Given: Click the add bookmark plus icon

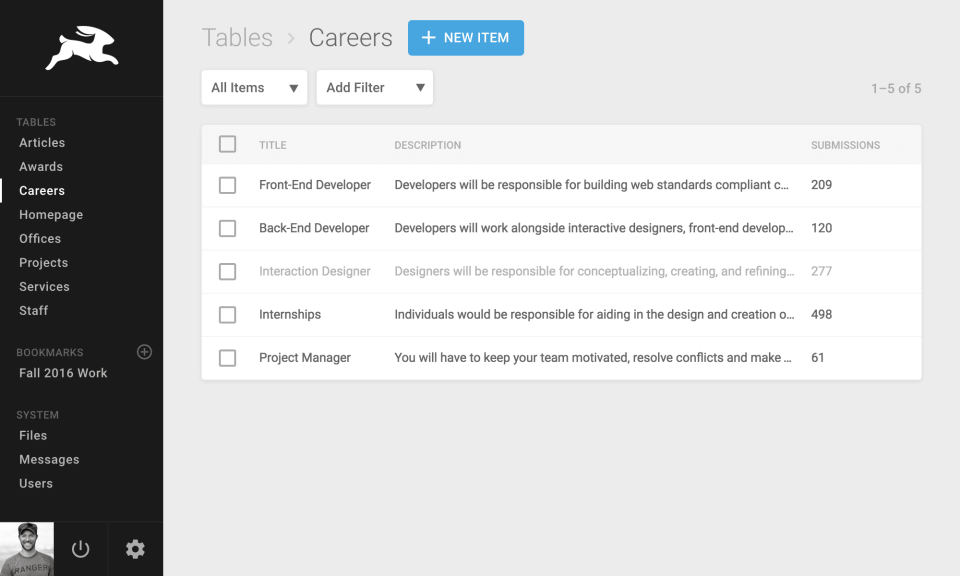Looking at the screenshot, I should (x=144, y=352).
